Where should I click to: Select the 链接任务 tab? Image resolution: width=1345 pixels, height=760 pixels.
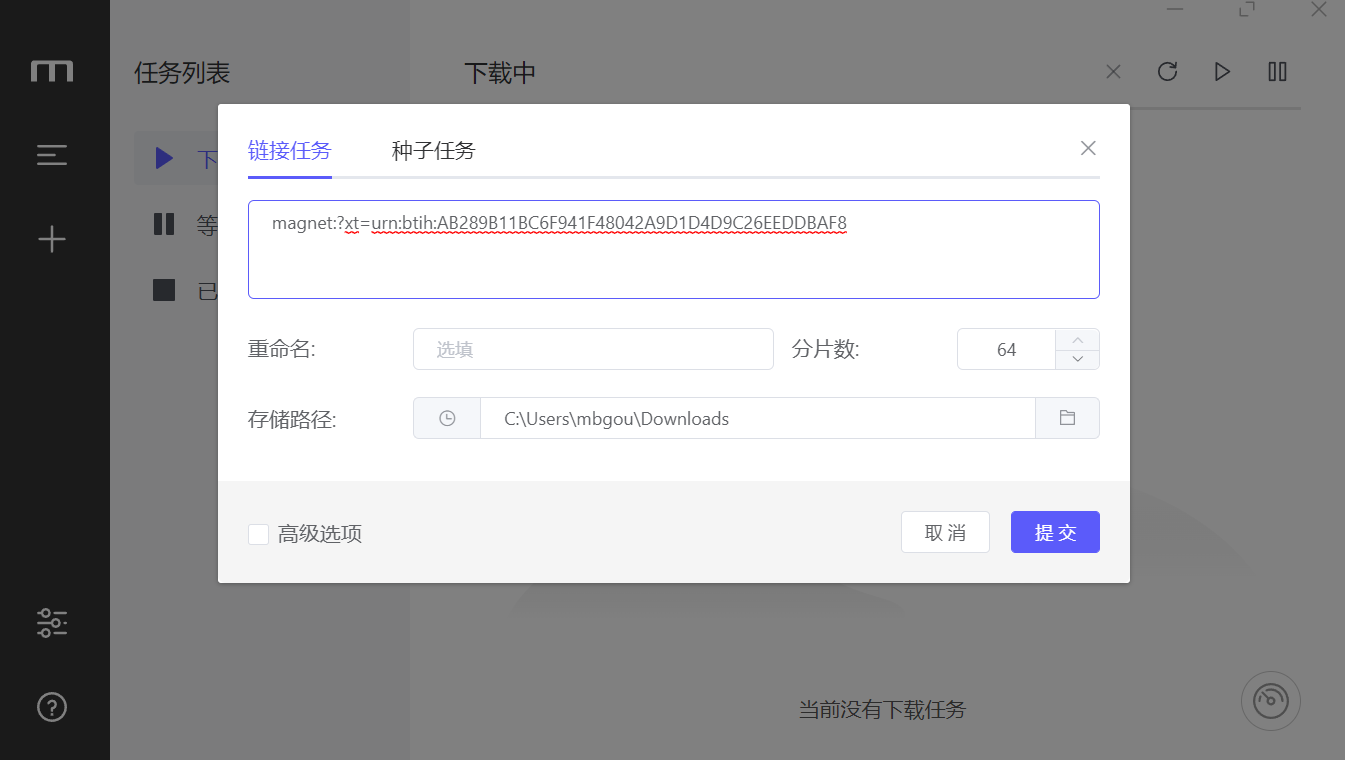click(289, 151)
